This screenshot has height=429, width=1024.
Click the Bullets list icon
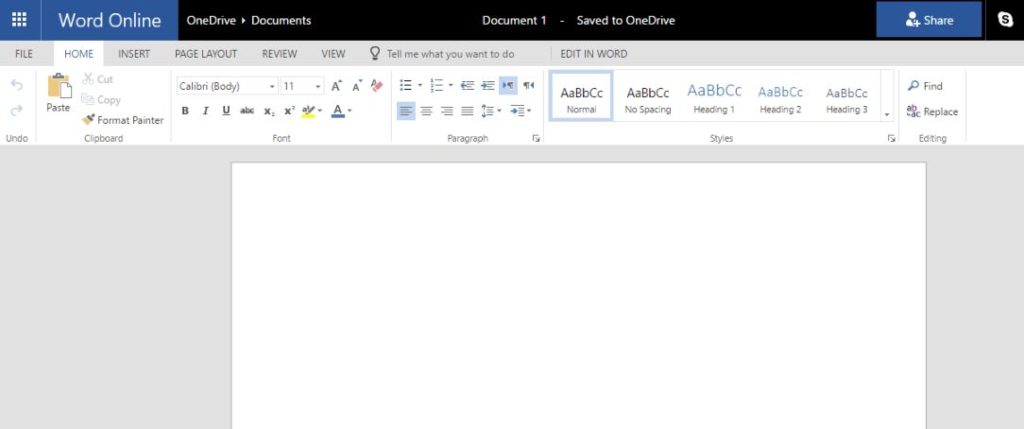point(406,86)
